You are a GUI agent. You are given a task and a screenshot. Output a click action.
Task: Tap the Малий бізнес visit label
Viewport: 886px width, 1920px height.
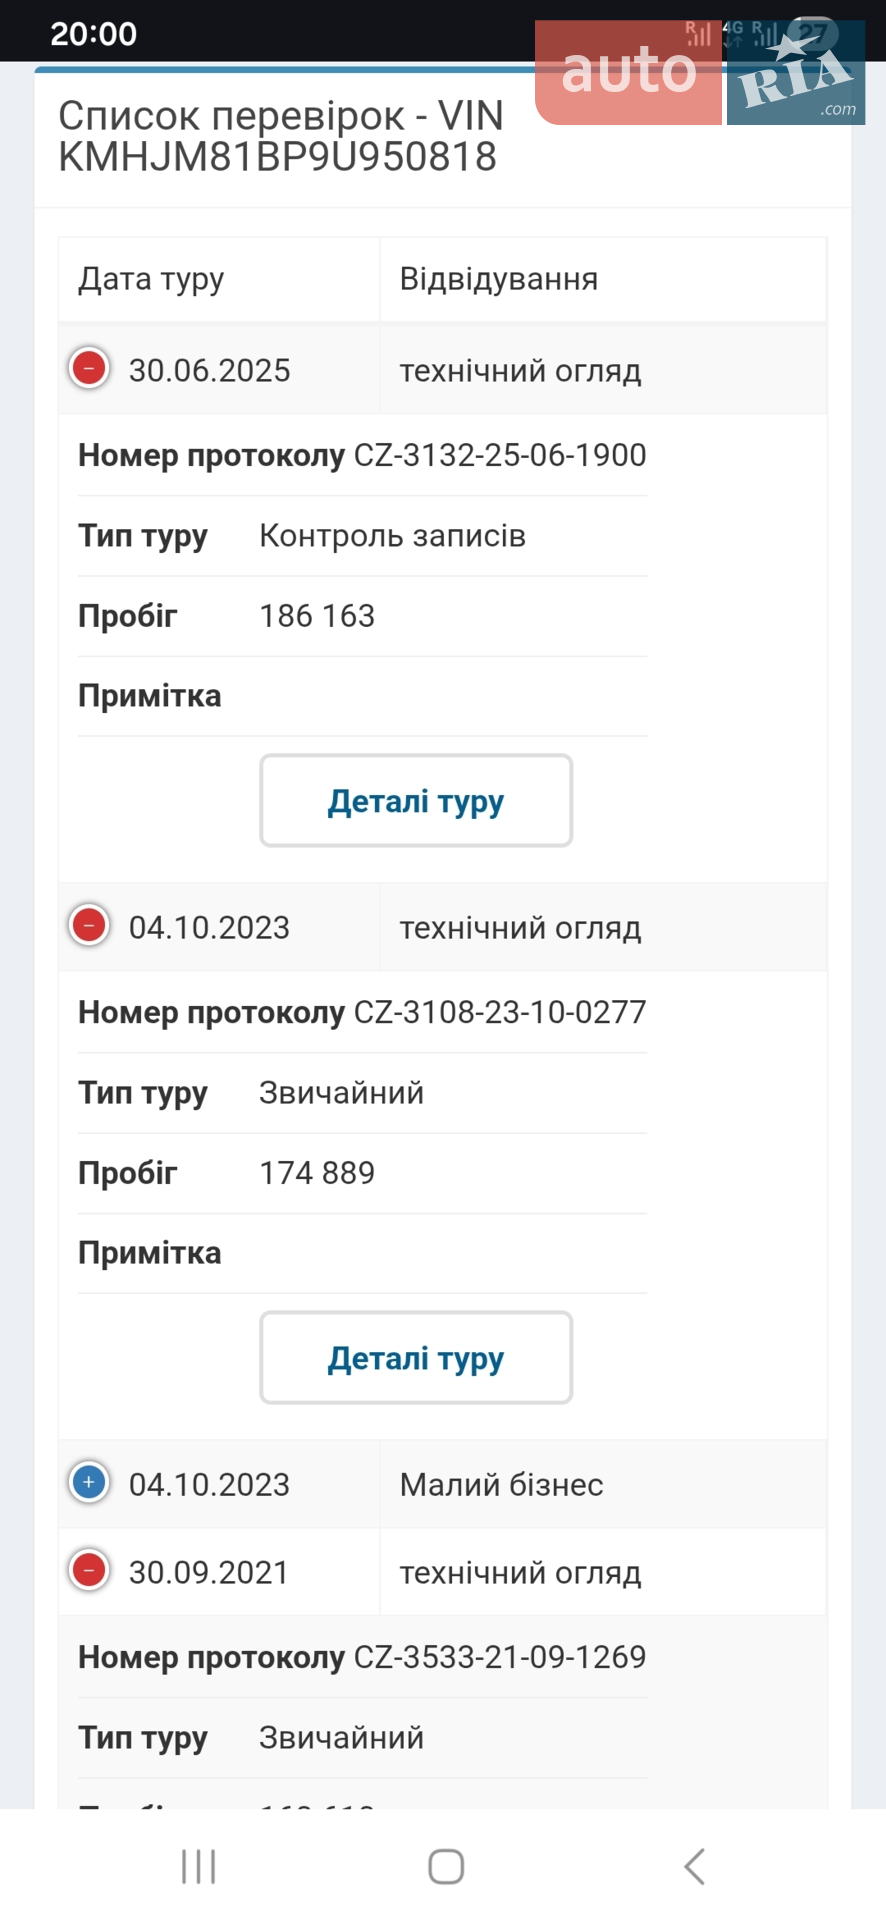[501, 1485]
